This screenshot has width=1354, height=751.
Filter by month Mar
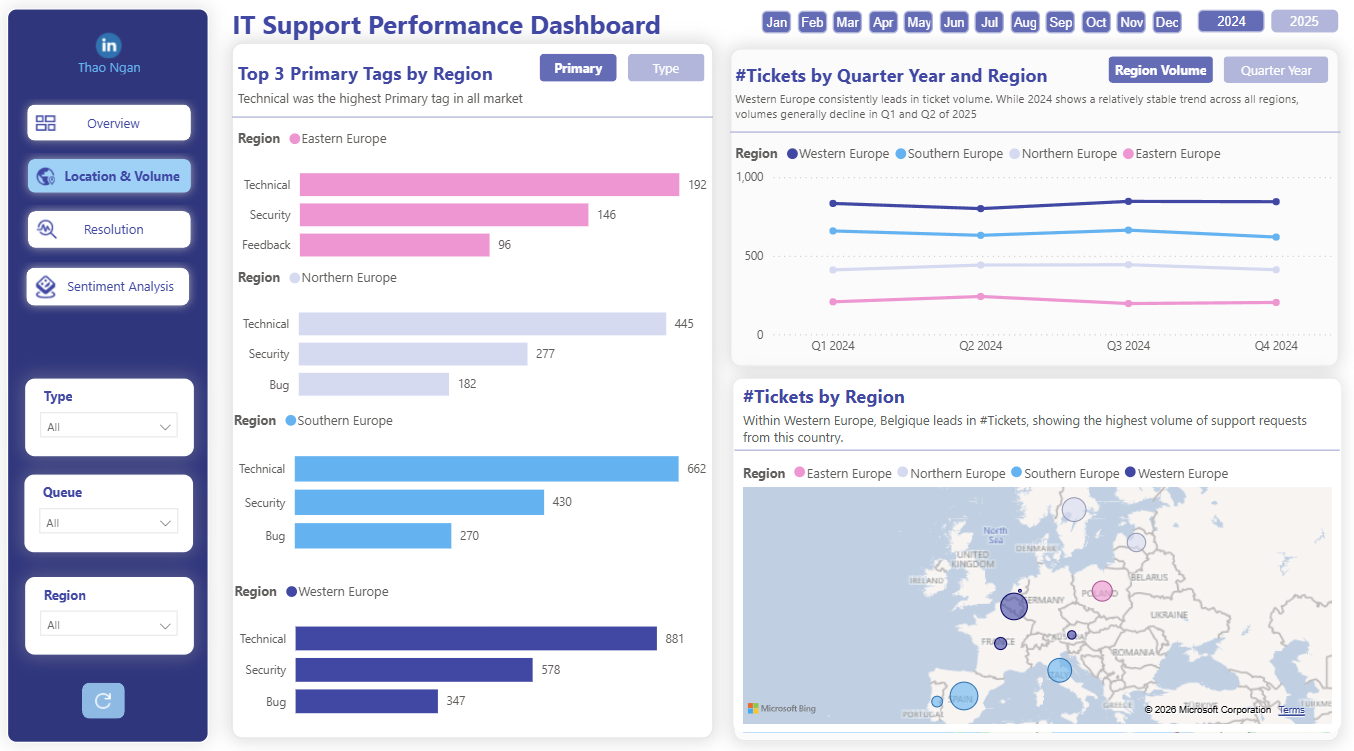tap(848, 22)
